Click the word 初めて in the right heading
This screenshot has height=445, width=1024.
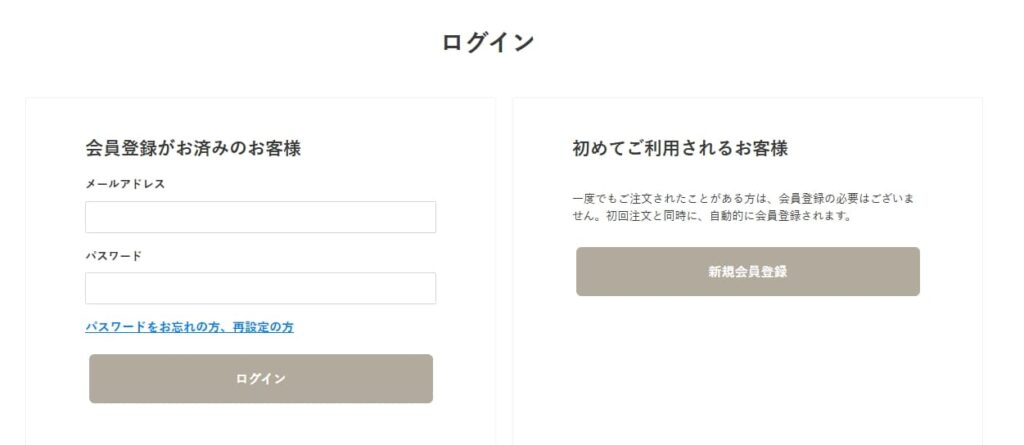(599, 148)
